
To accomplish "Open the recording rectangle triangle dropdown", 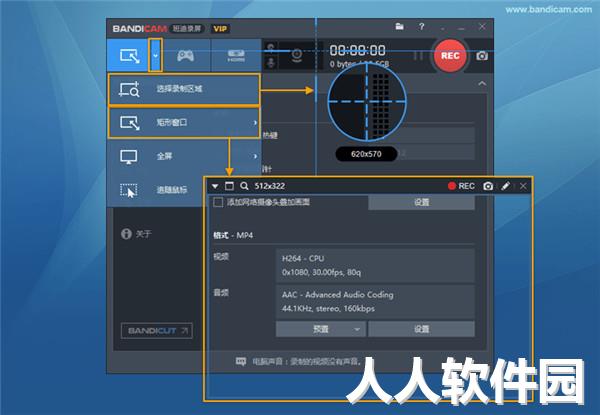I will pyautogui.click(x=215, y=186).
